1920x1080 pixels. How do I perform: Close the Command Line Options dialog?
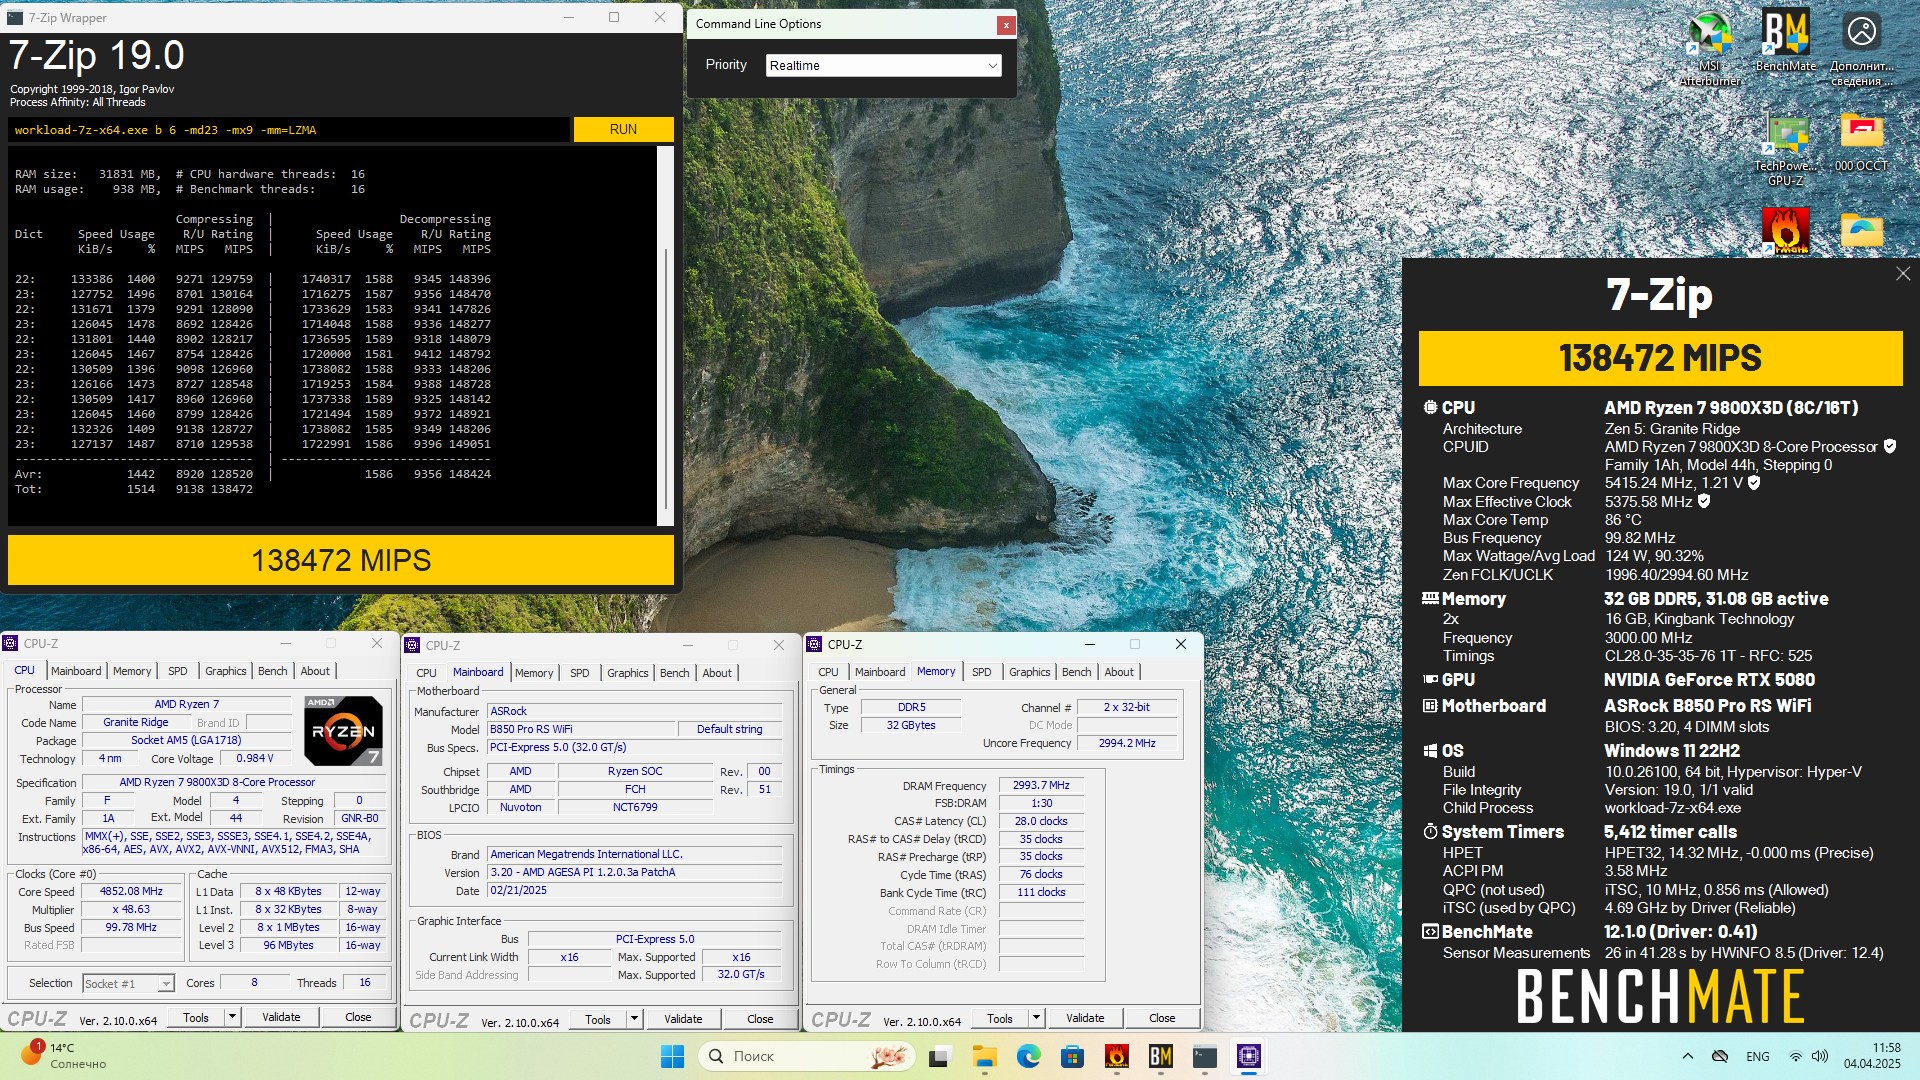tap(1006, 25)
